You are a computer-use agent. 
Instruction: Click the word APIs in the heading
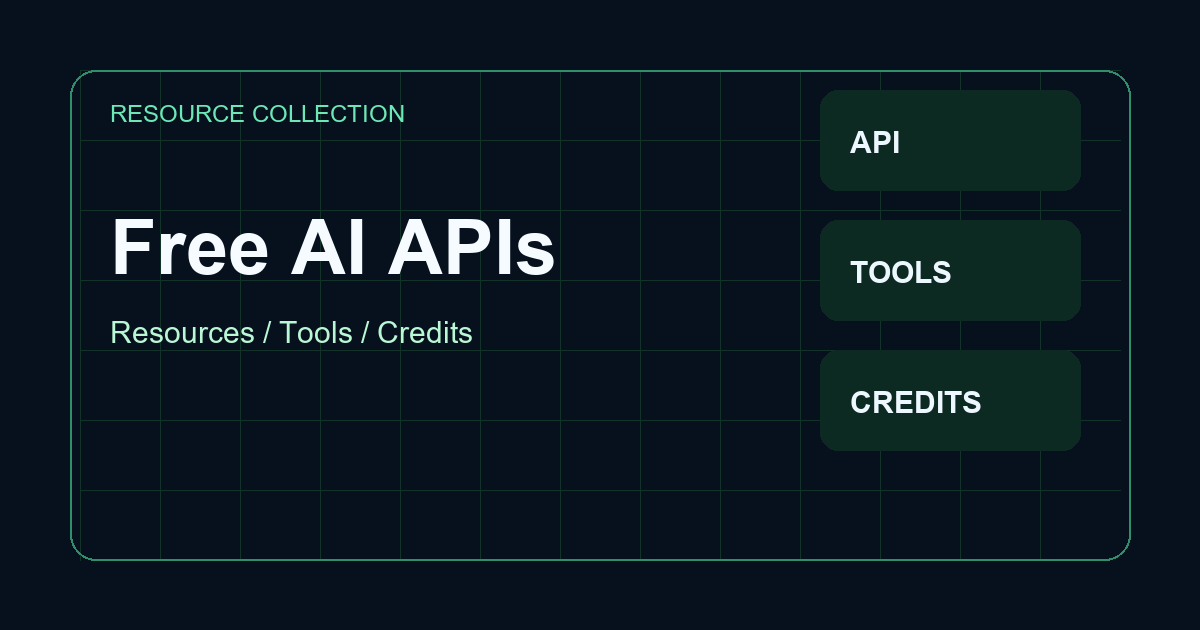pyautogui.click(x=471, y=247)
